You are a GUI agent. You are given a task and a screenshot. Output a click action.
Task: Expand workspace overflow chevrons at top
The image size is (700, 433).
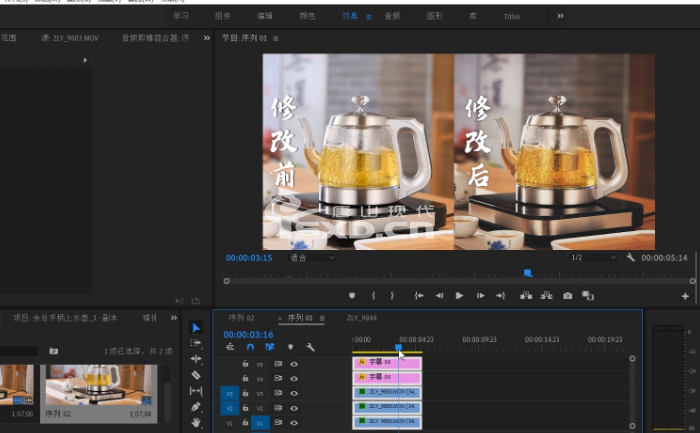pos(560,16)
